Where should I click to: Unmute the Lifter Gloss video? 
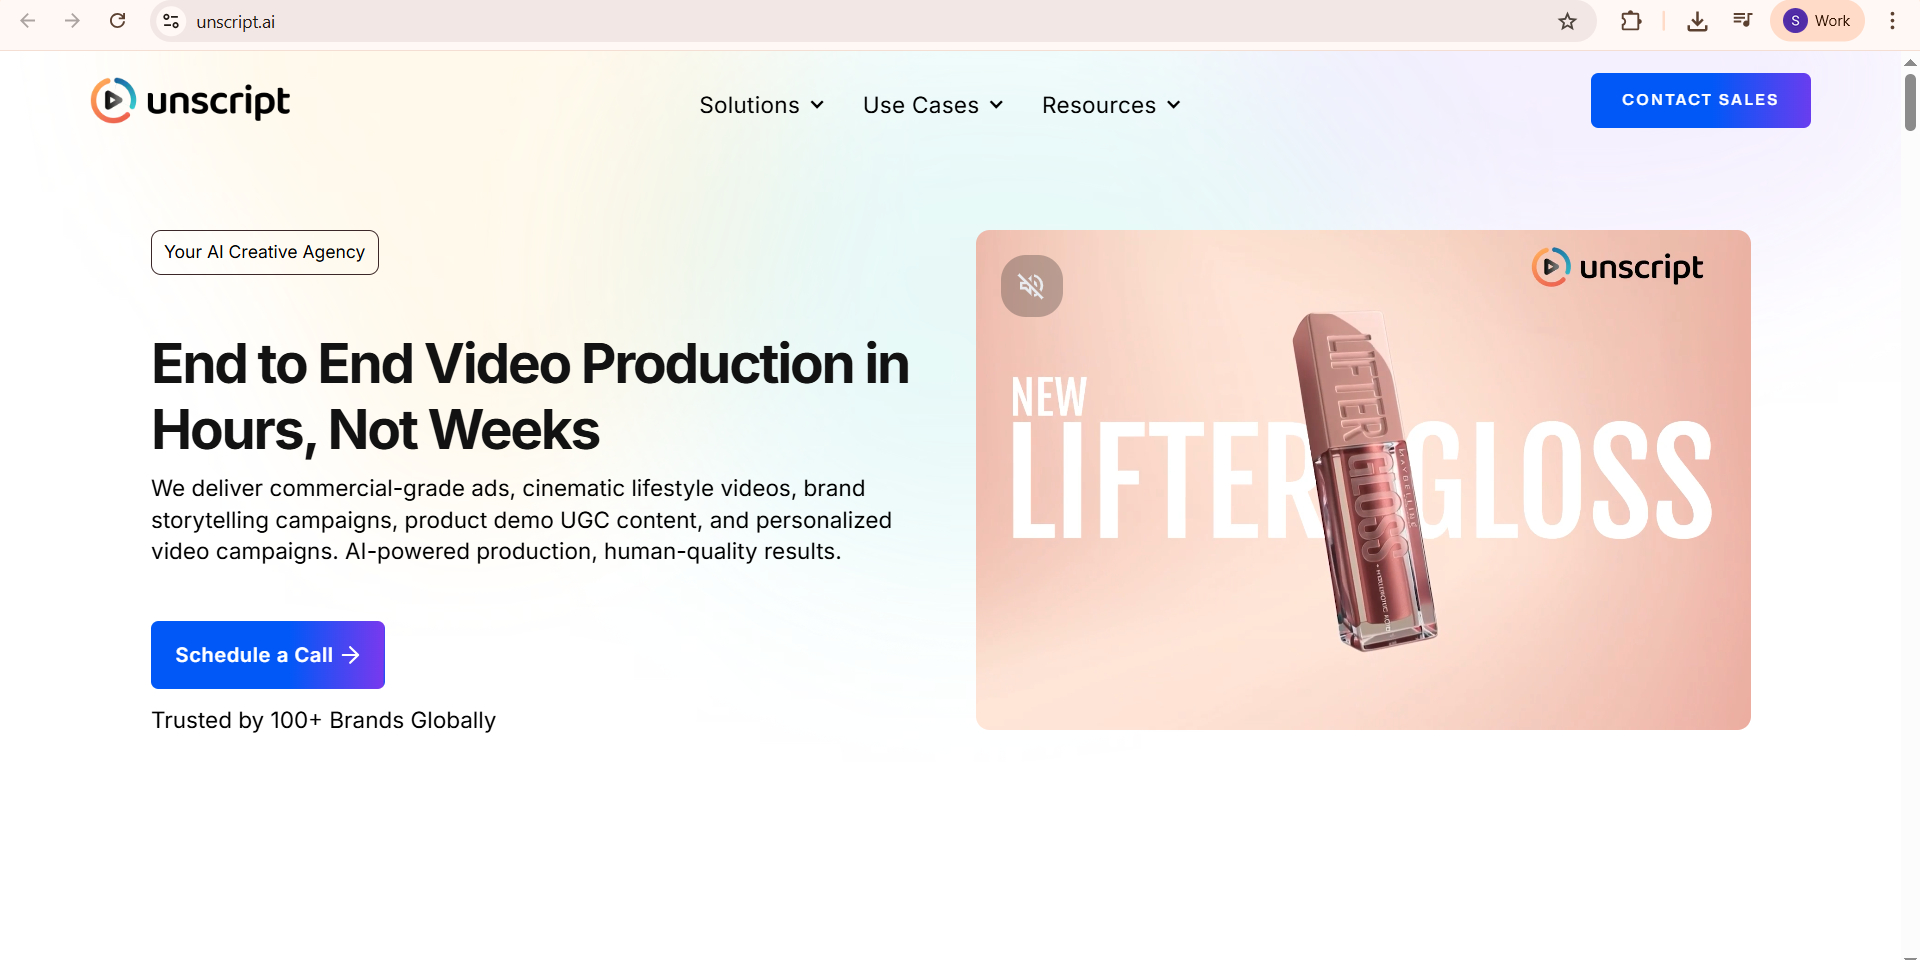1031,286
